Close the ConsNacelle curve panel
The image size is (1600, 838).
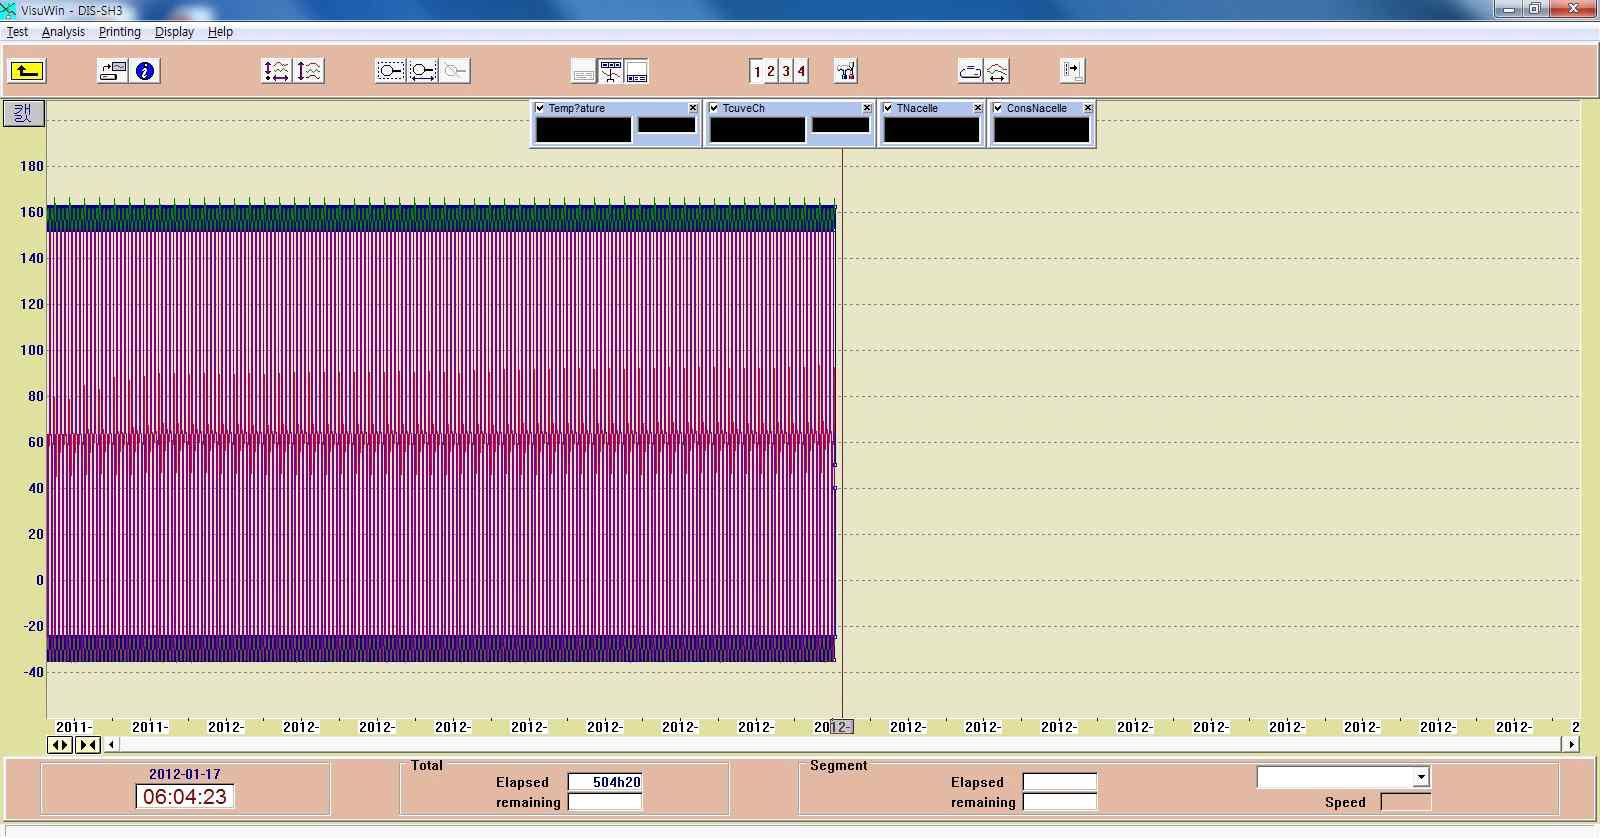(x=1088, y=108)
